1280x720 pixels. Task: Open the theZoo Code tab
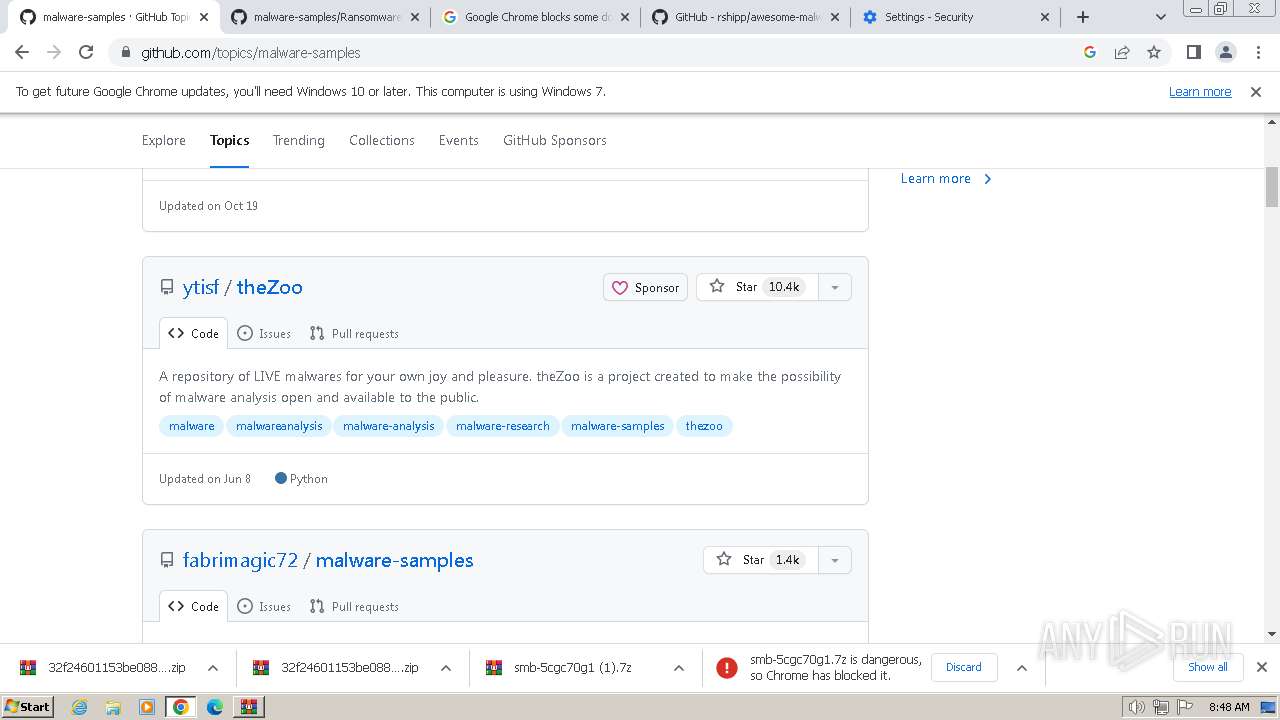pos(193,334)
